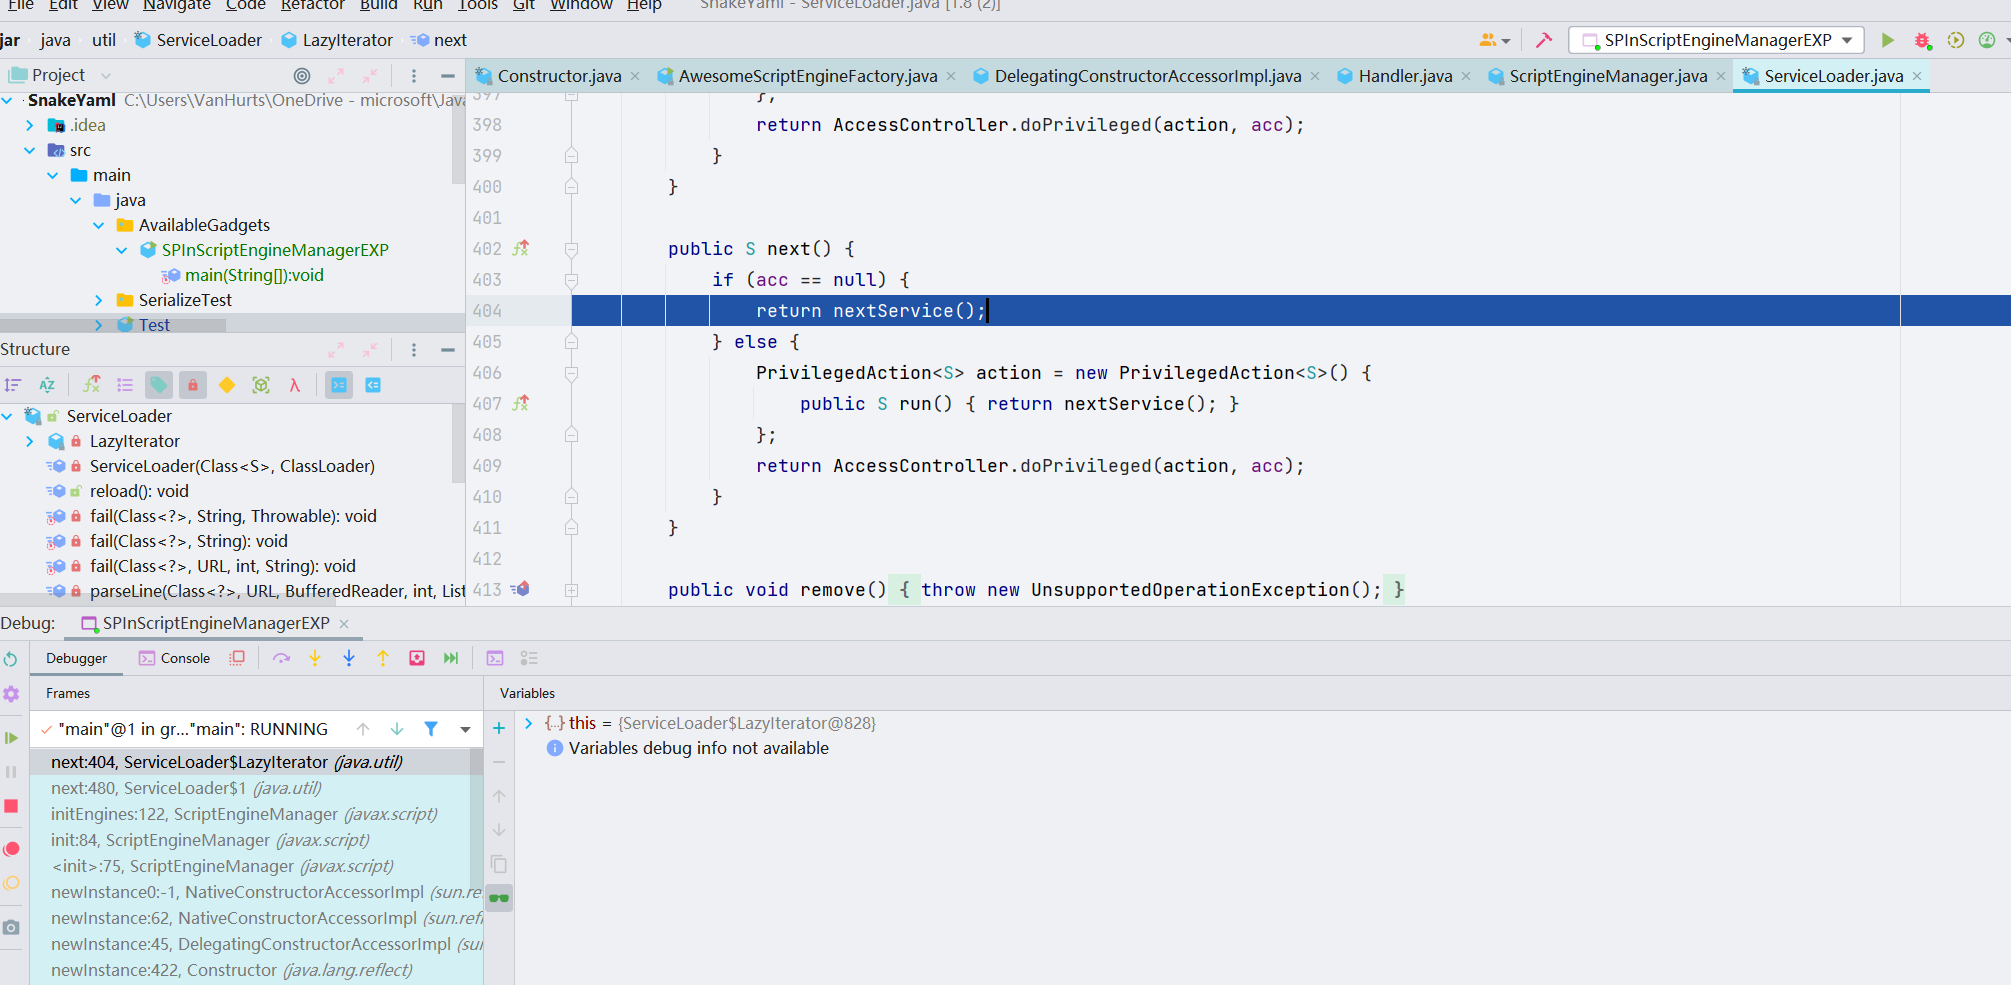Image resolution: width=2011 pixels, height=985 pixels.
Task: Expand the SerializeTest folder in Project tree
Action: 98,300
